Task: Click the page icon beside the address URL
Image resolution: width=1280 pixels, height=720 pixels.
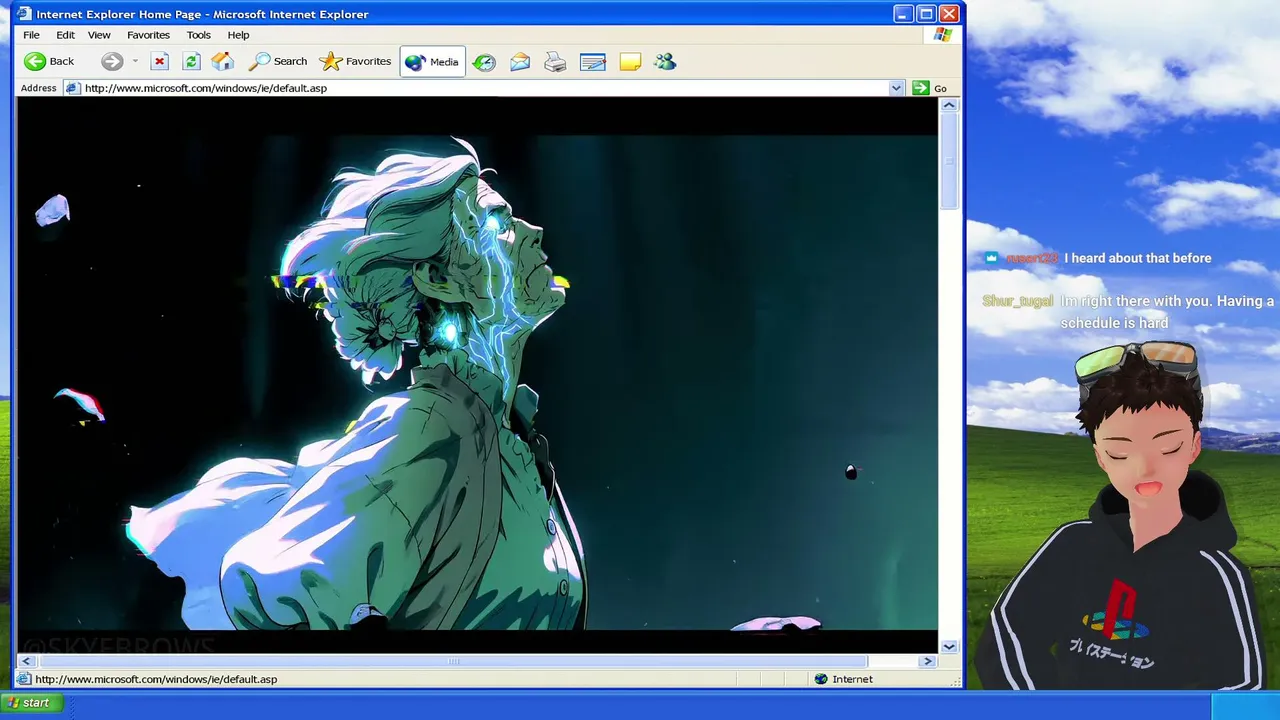Action: point(72,88)
